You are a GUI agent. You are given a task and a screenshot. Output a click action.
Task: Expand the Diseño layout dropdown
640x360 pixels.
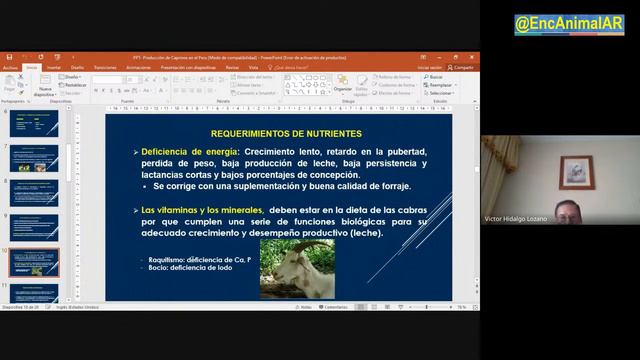(70, 77)
